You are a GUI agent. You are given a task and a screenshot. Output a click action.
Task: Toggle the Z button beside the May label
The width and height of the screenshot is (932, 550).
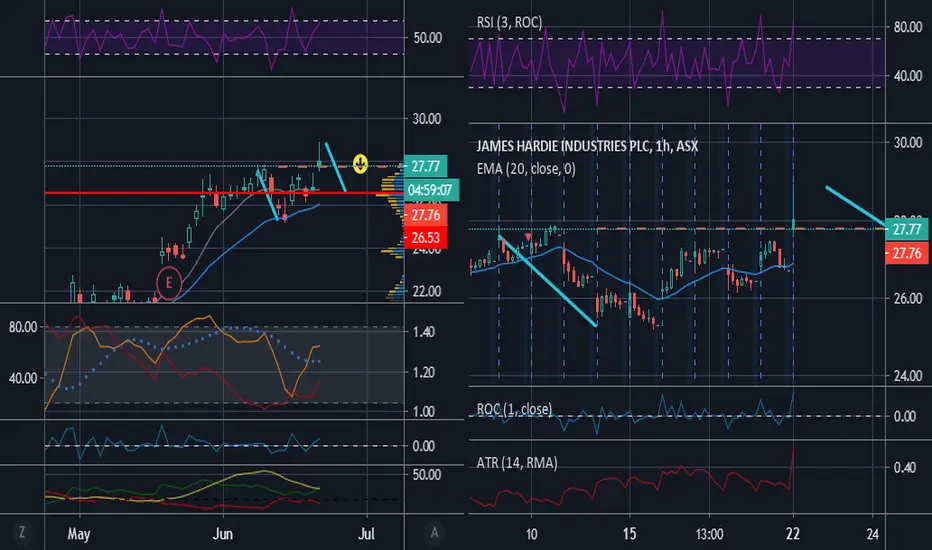click(22, 532)
